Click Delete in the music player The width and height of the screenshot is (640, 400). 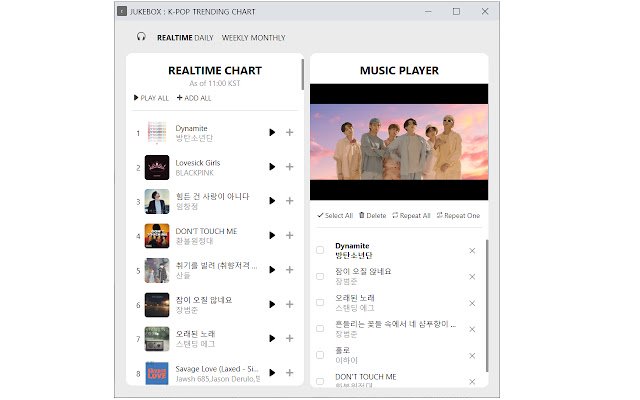(372, 216)
